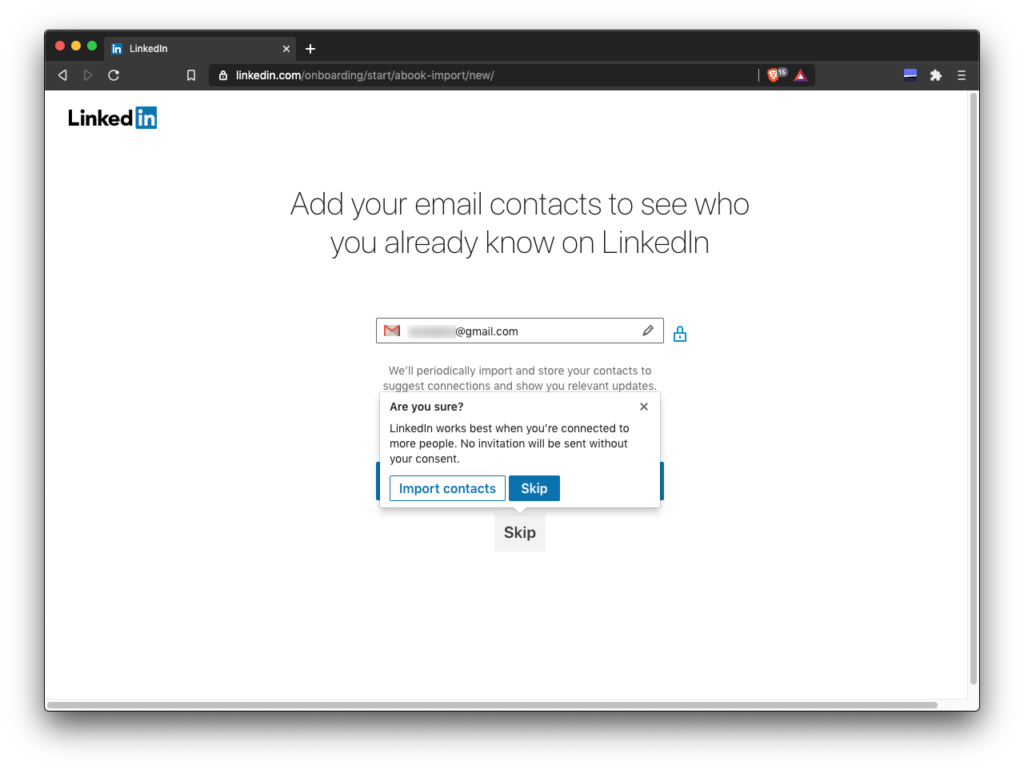
Task: Click the site padlock in the address bar
Action: click(x=223, y=75)
